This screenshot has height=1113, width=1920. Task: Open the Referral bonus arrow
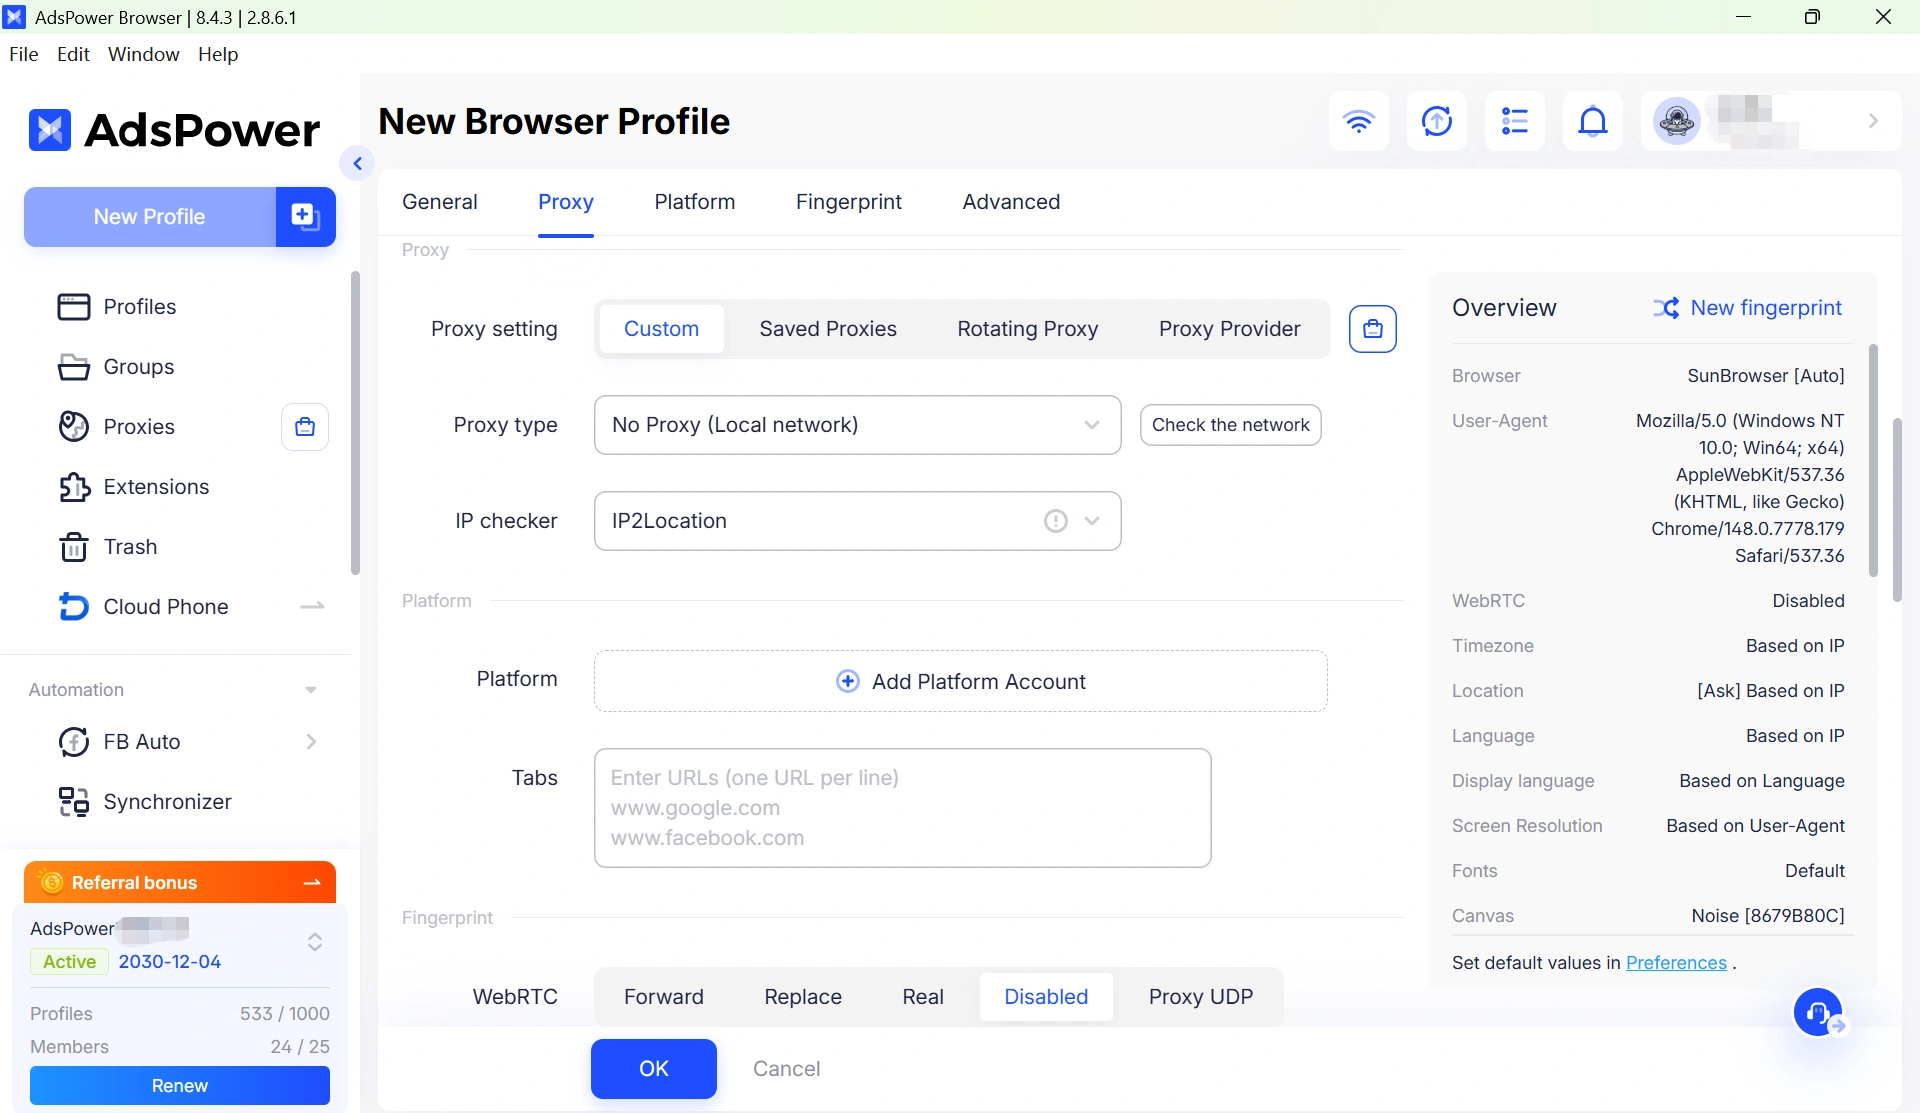pos(311,882)
